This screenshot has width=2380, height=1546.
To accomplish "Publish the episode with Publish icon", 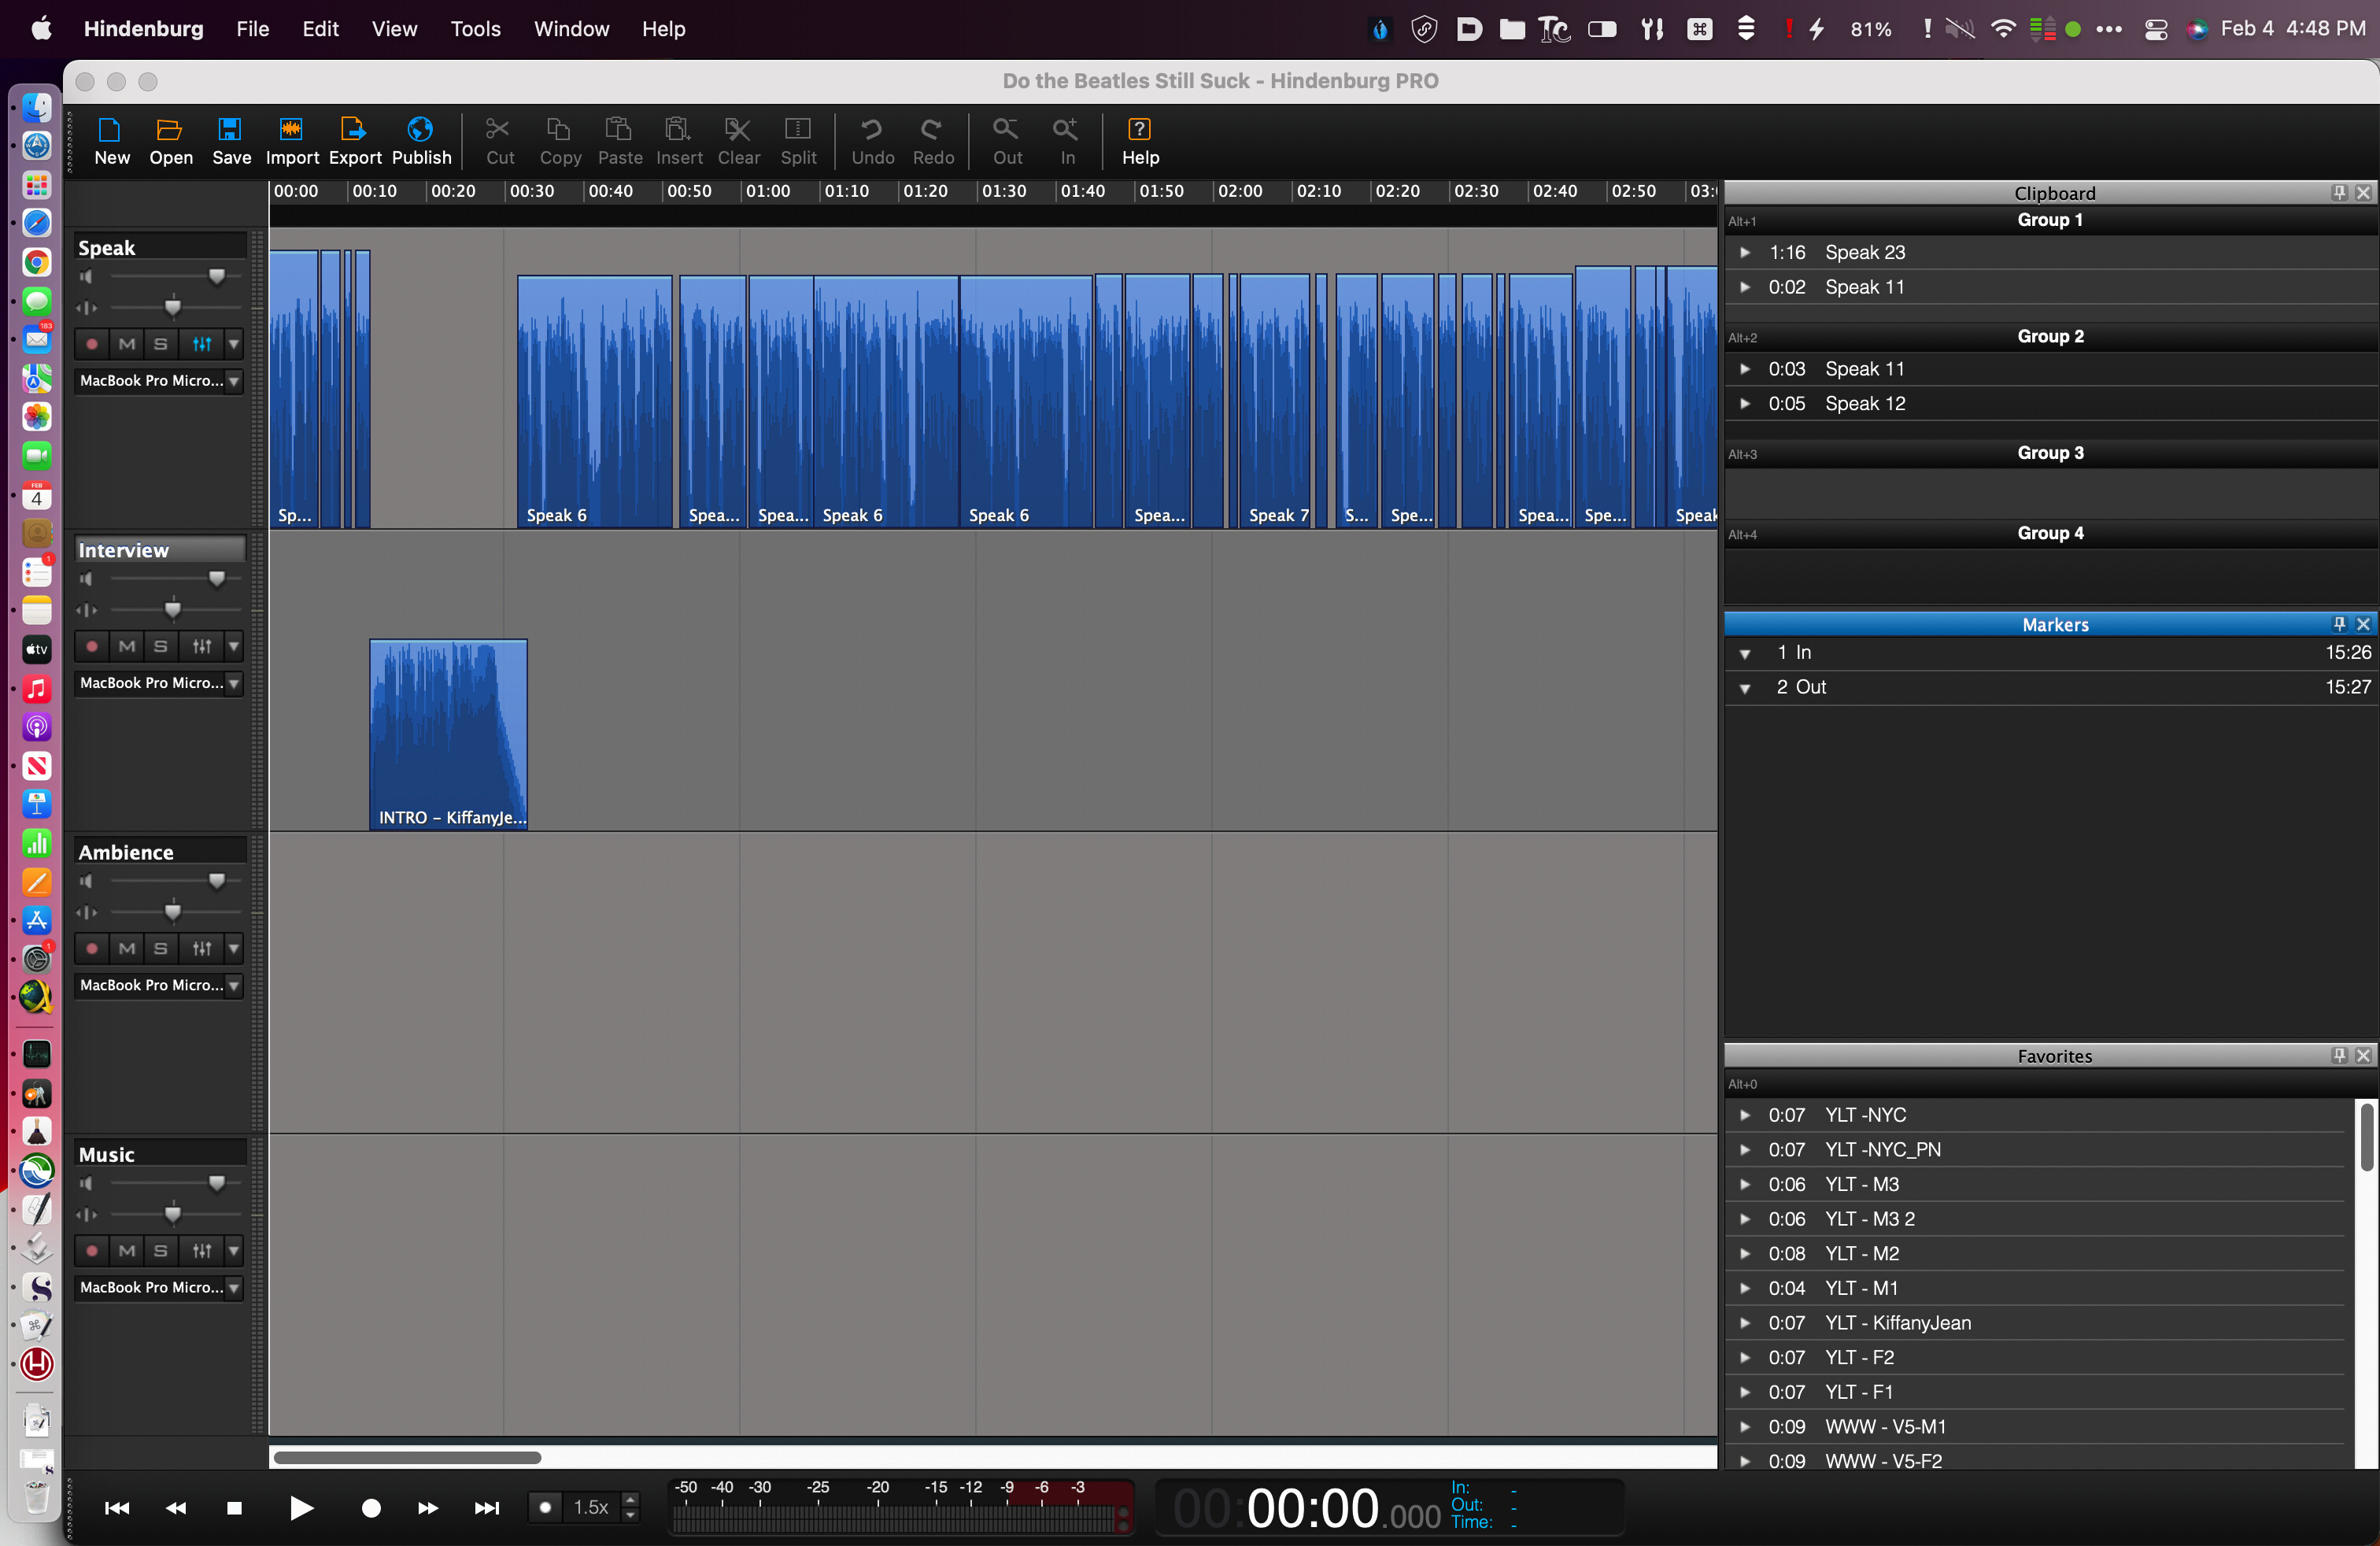I will pyautogui.click(x=421, y=141).
